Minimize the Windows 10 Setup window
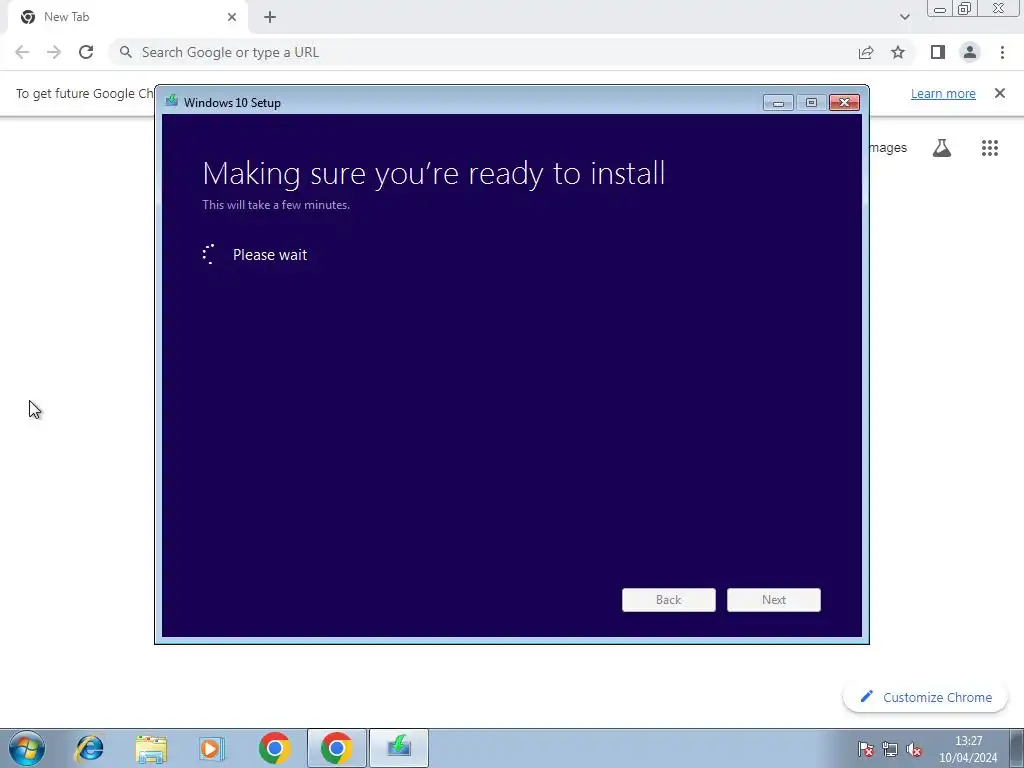The width and height of the screenshot is (1024, 768). coord(778,103)
